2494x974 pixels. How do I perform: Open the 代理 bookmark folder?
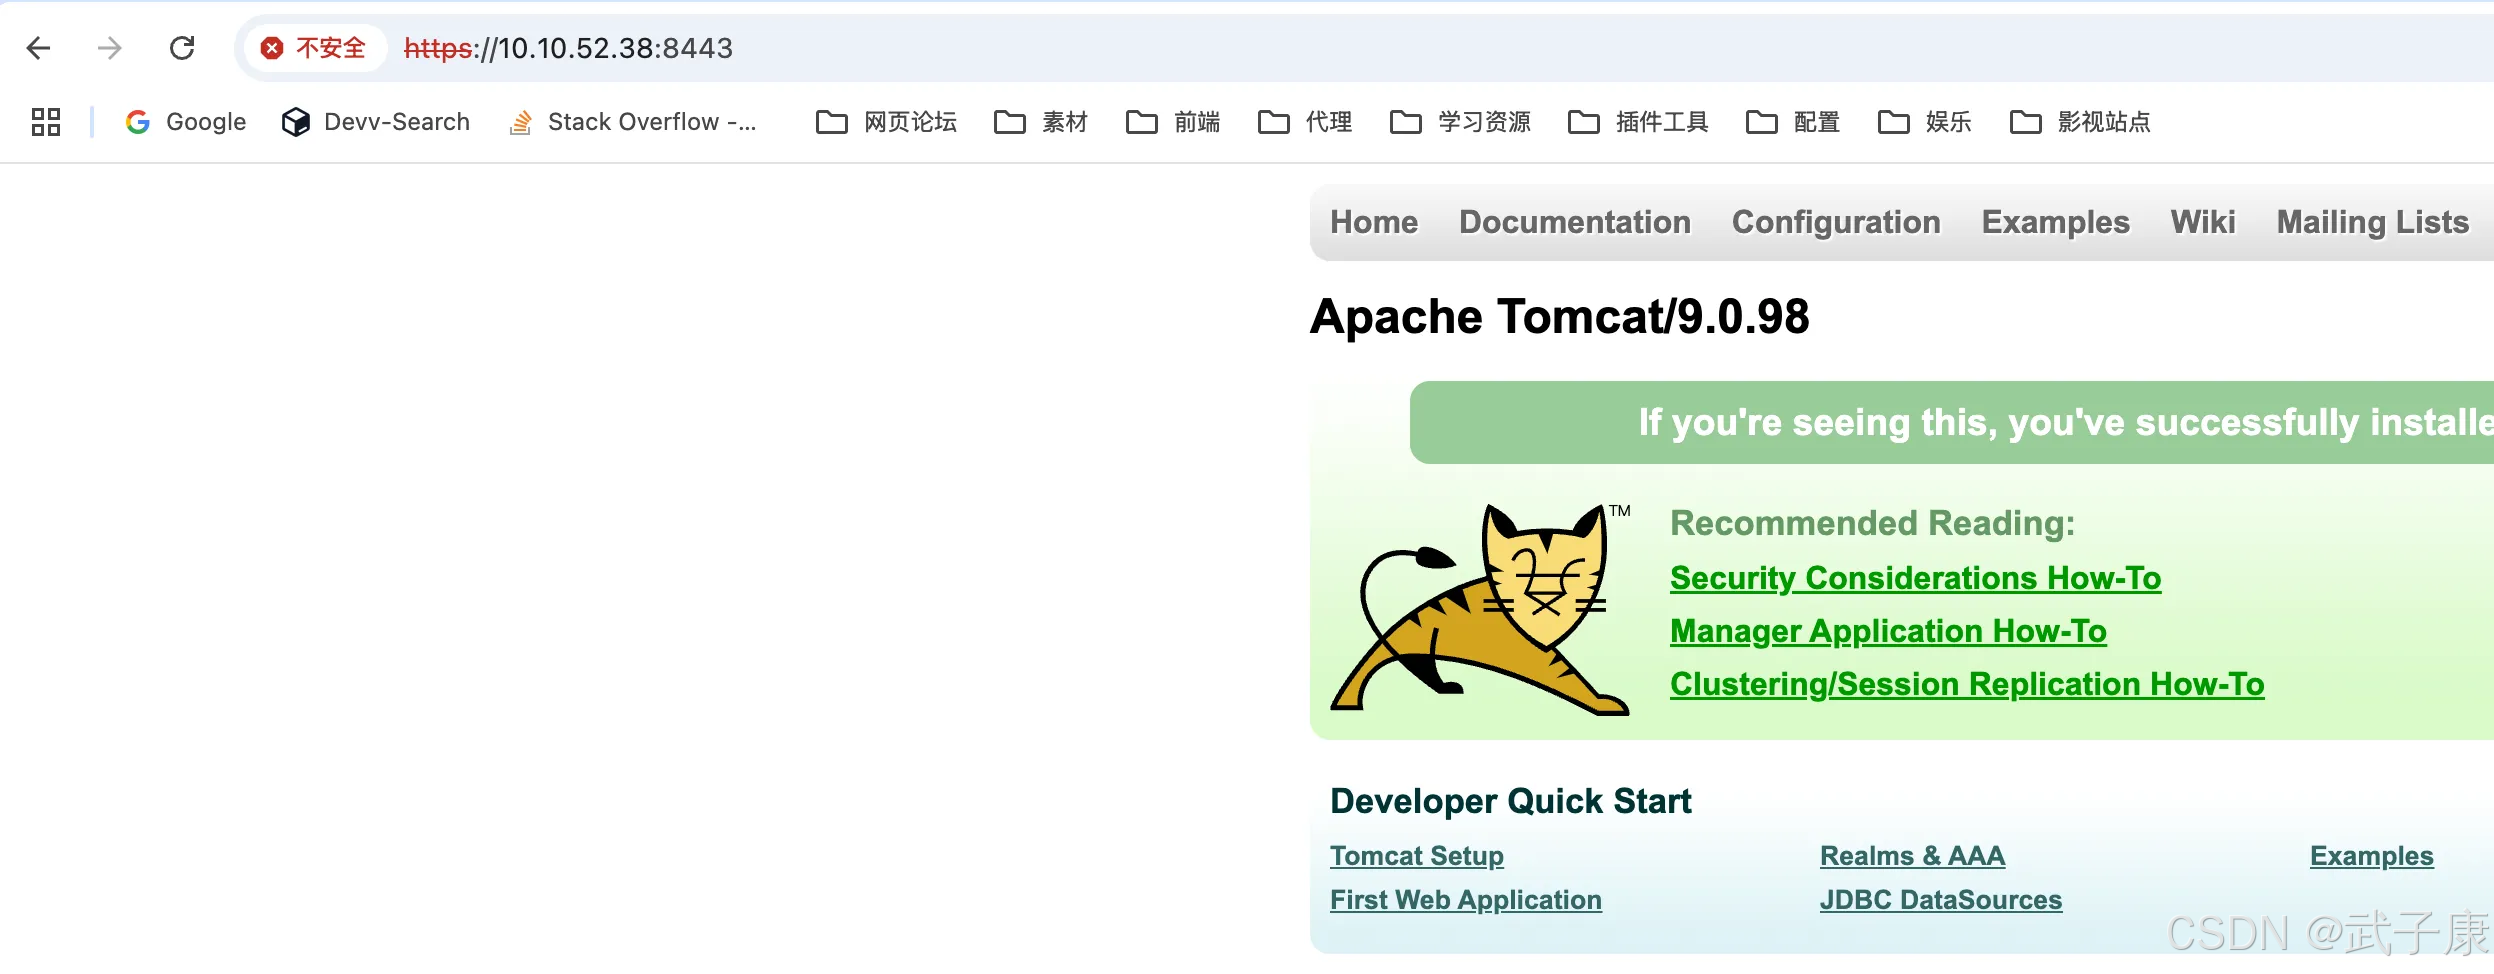click(x=1305, y=122)
